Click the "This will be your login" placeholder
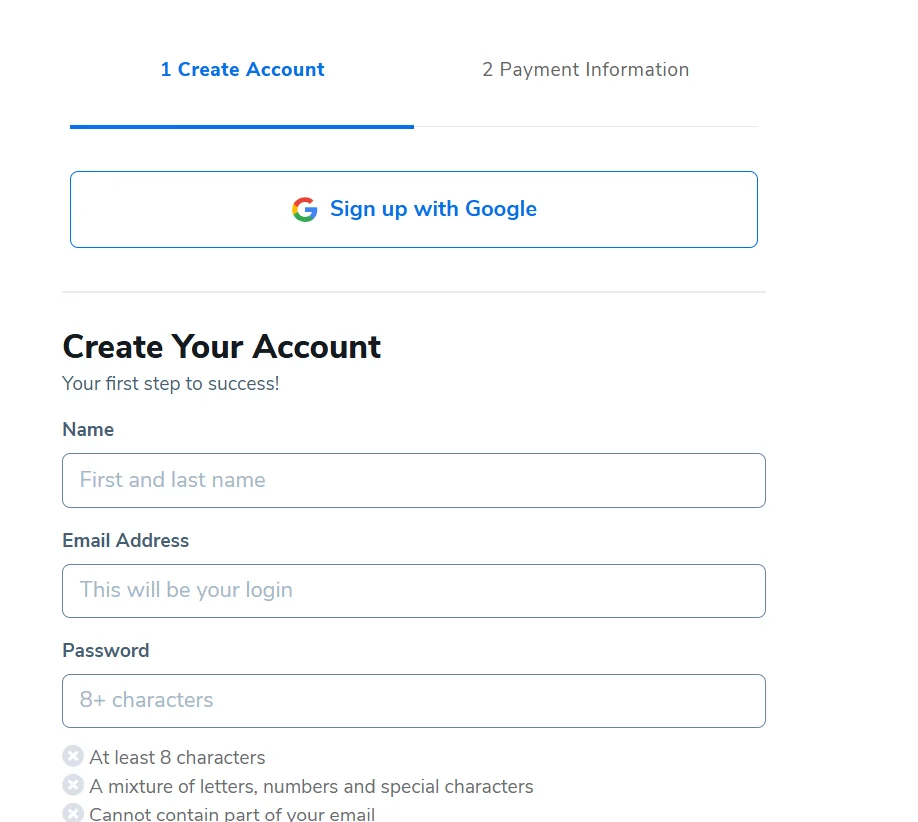The width and height of the screenshot is (918, 822). click(186, 590)
